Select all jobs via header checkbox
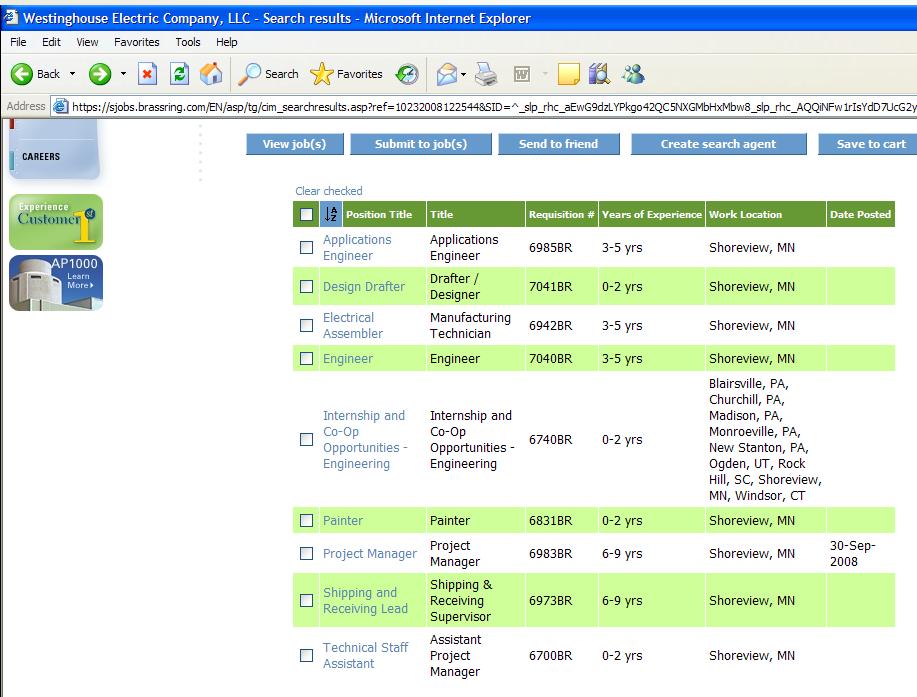This screenshot has width=917, height=697. pyautogui.click(x=307, y=214)
